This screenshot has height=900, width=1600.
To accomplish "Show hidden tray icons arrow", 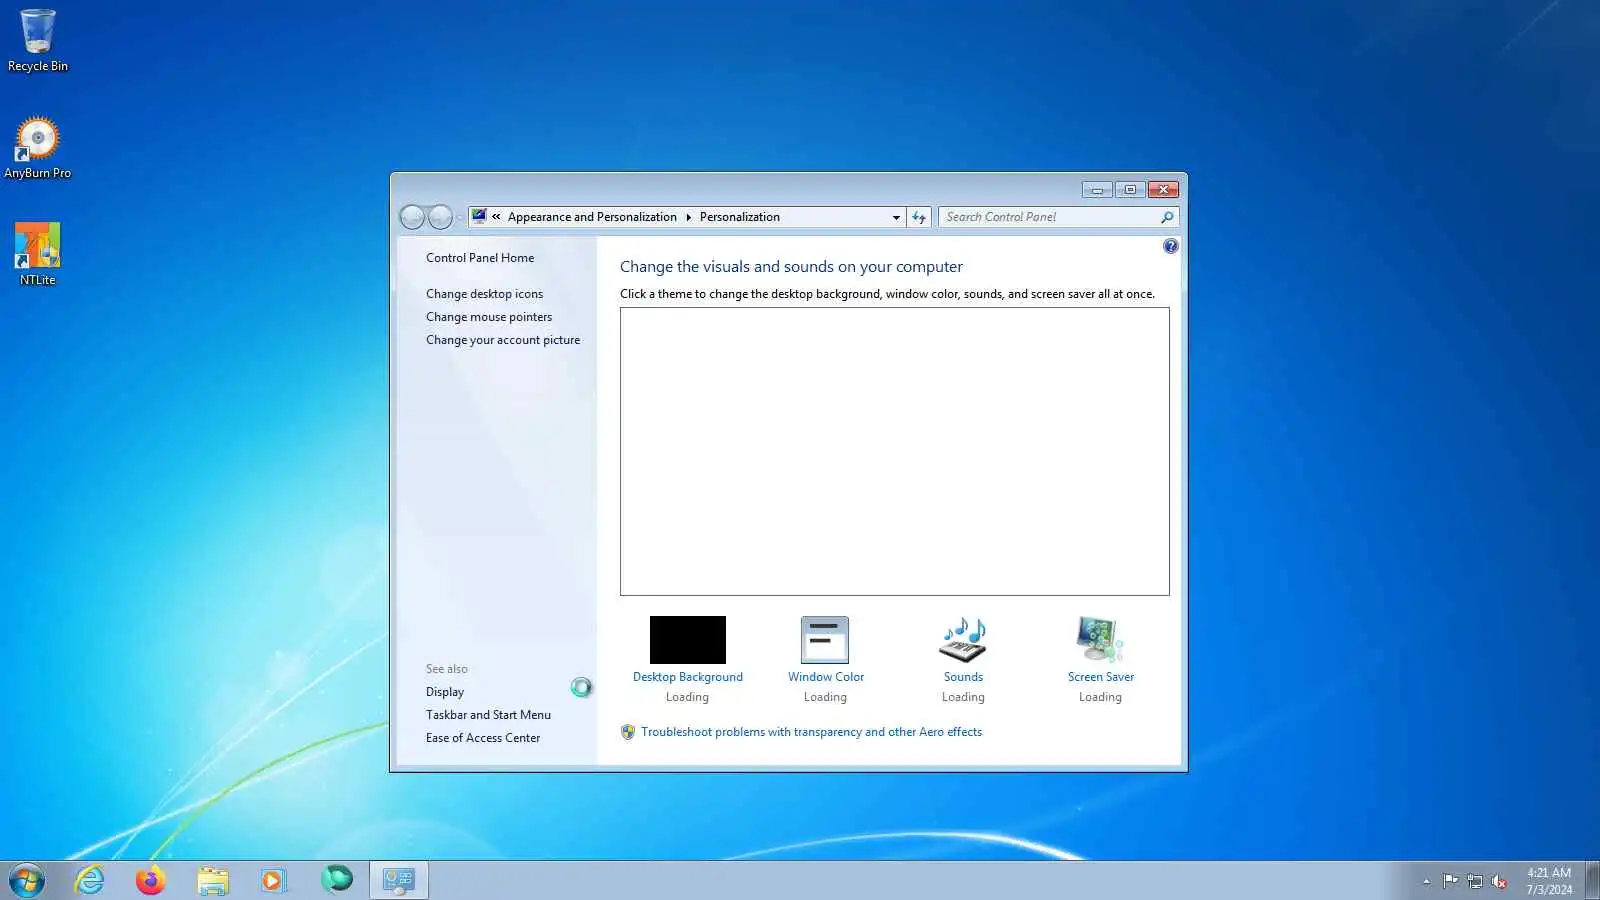I will pyautogui.click(x=1426, y=881).
